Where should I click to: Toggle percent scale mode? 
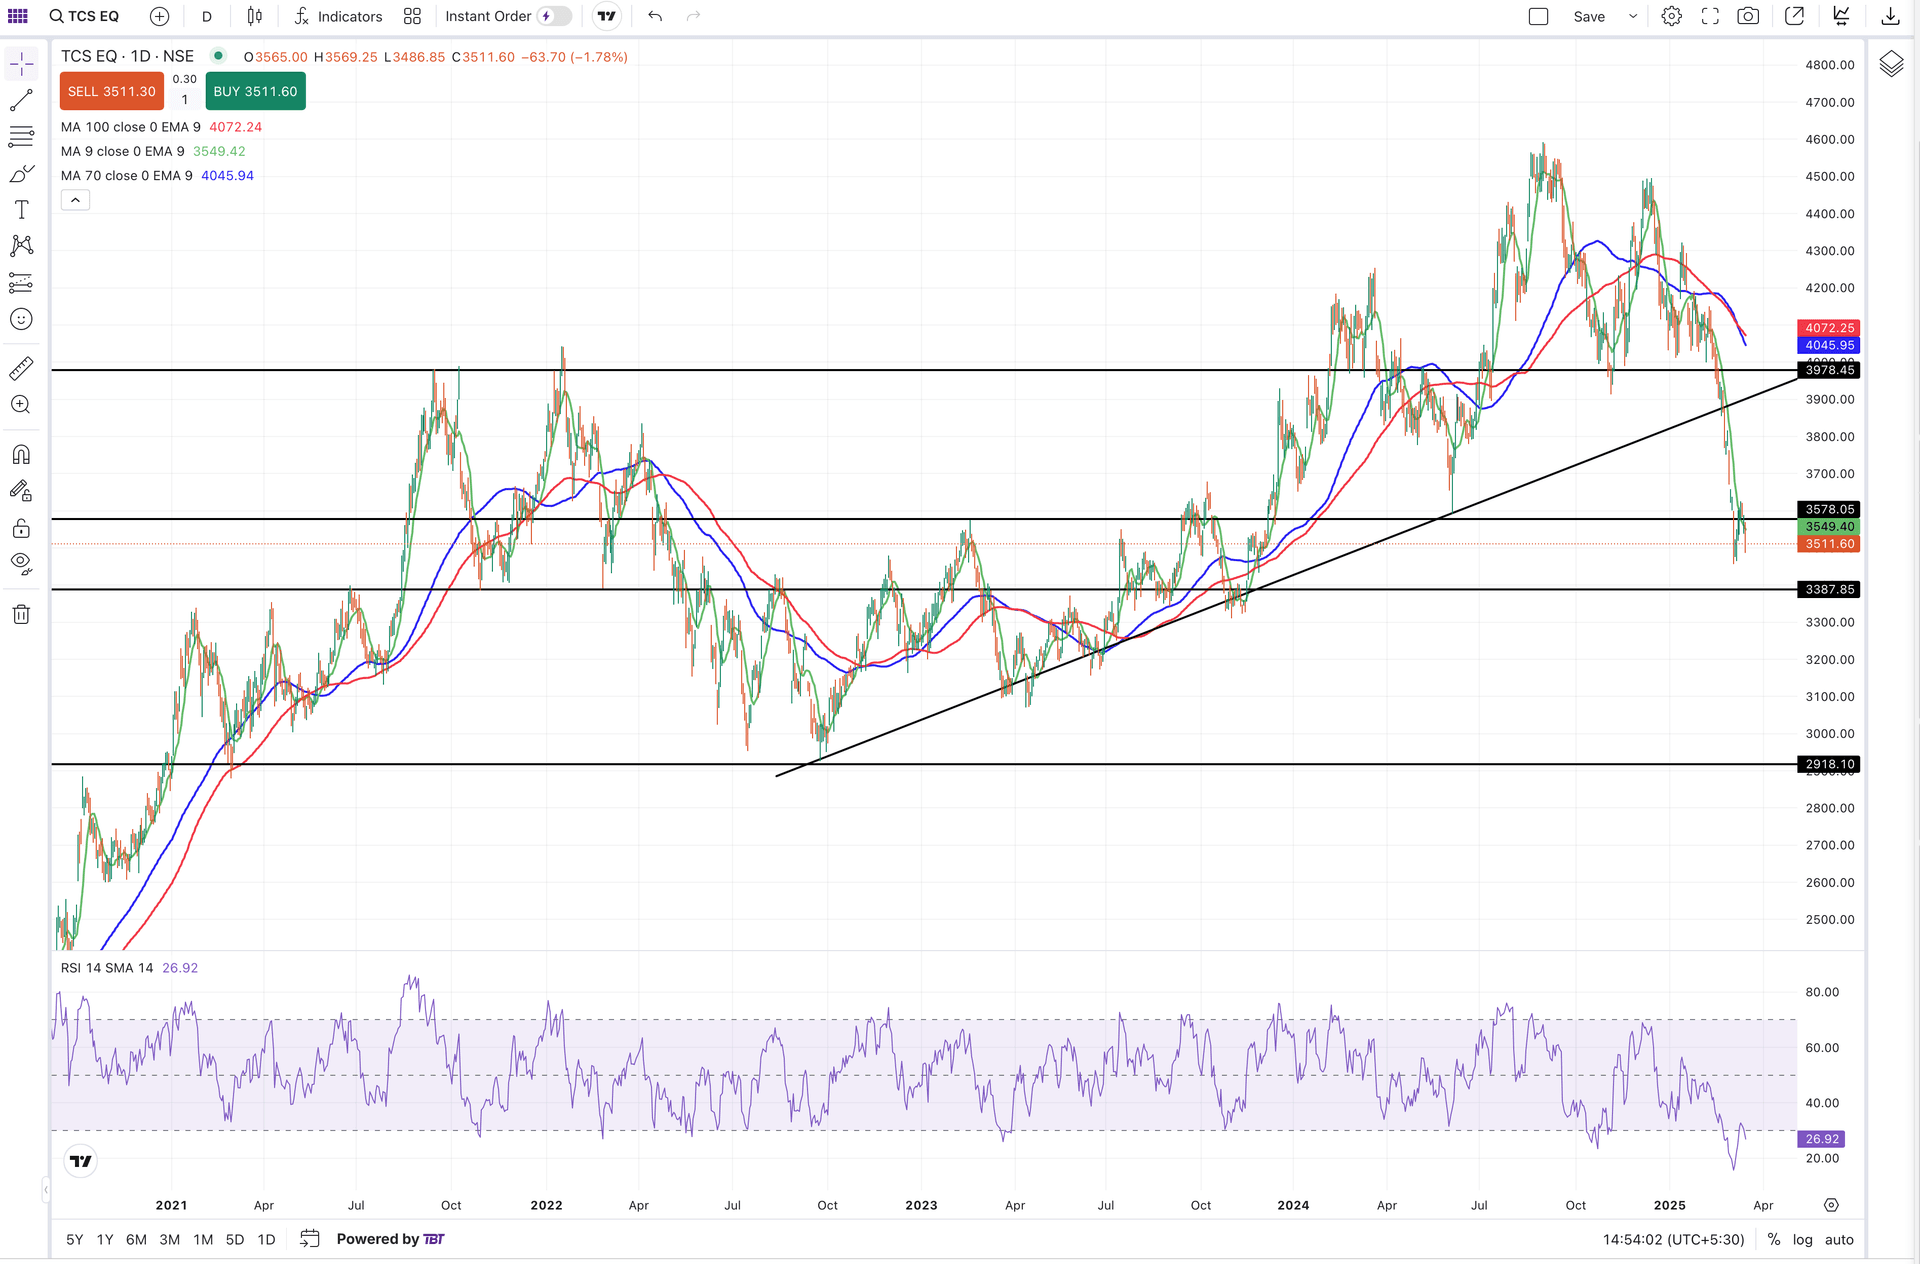(1774, 1240)
